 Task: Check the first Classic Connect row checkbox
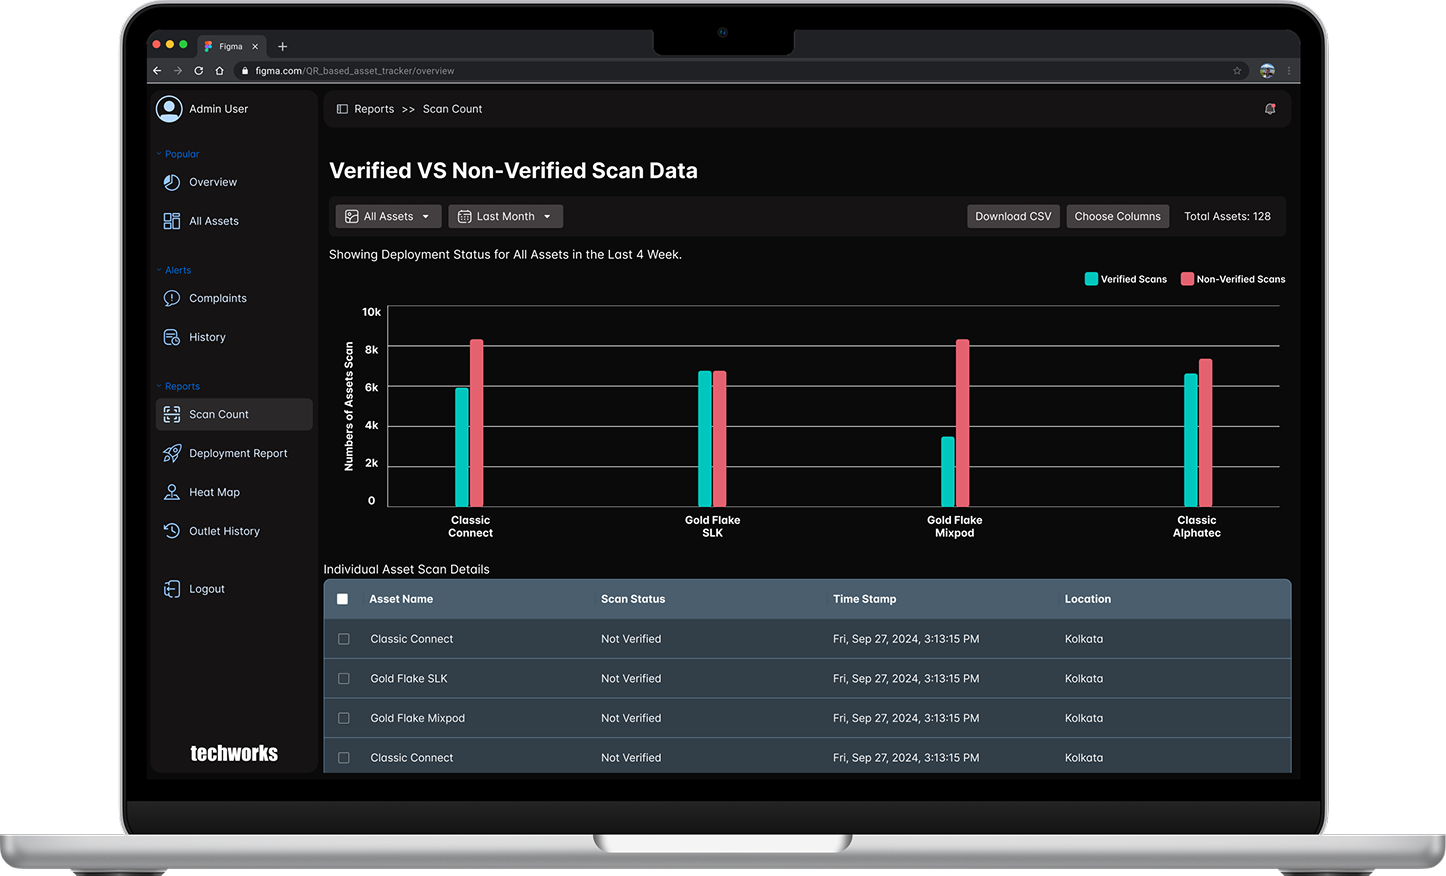[344, 639]
